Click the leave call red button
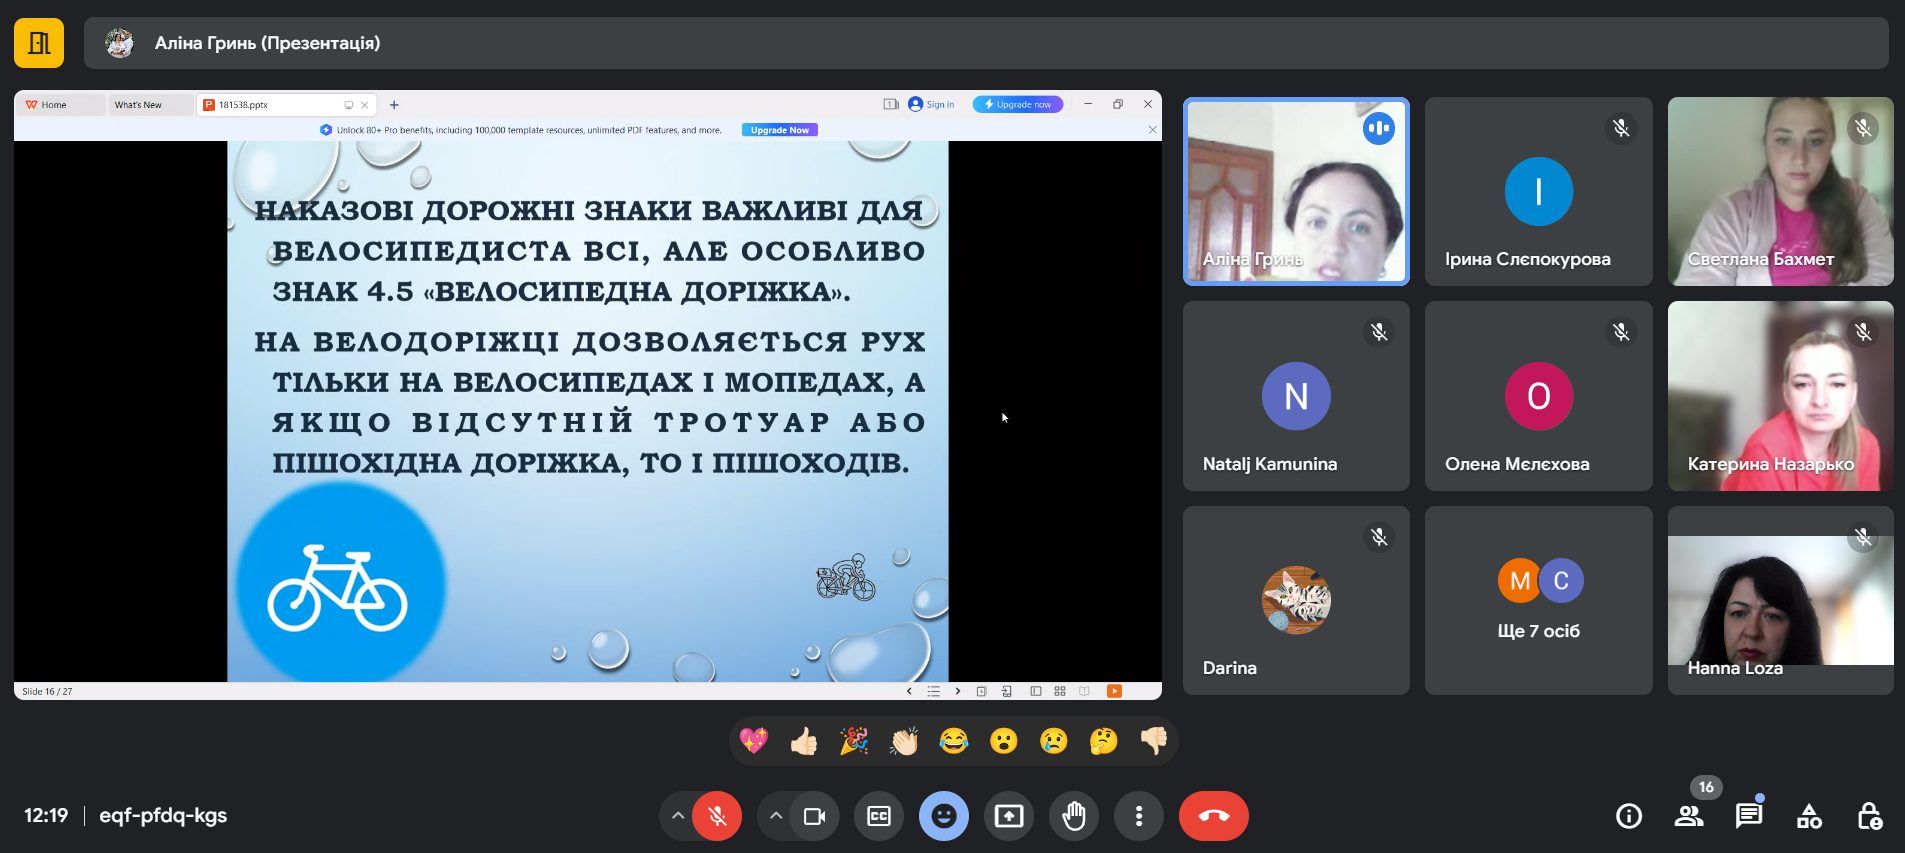 pos(1213,816)
